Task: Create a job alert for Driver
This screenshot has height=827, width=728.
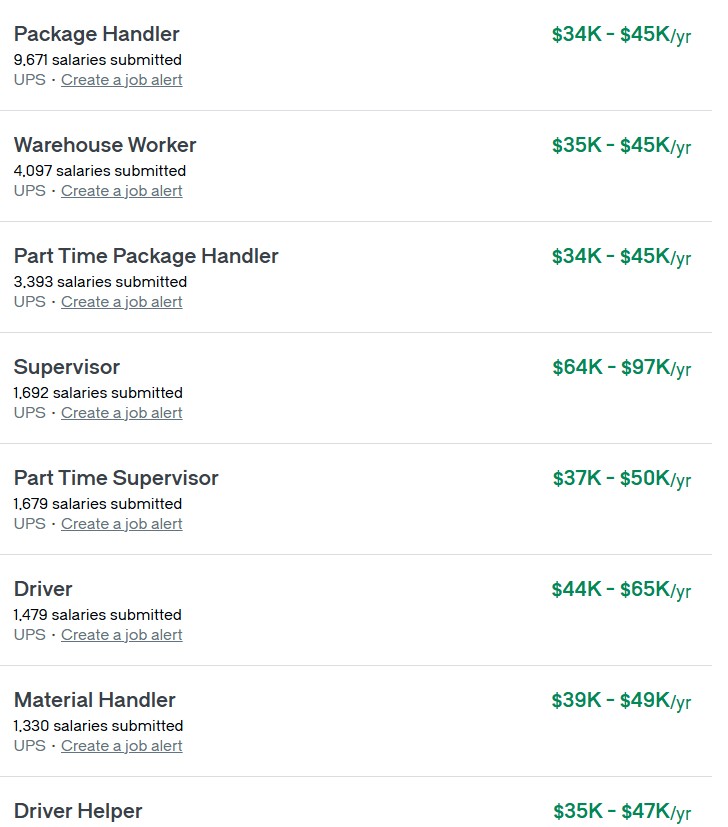Action: point(121,635)
